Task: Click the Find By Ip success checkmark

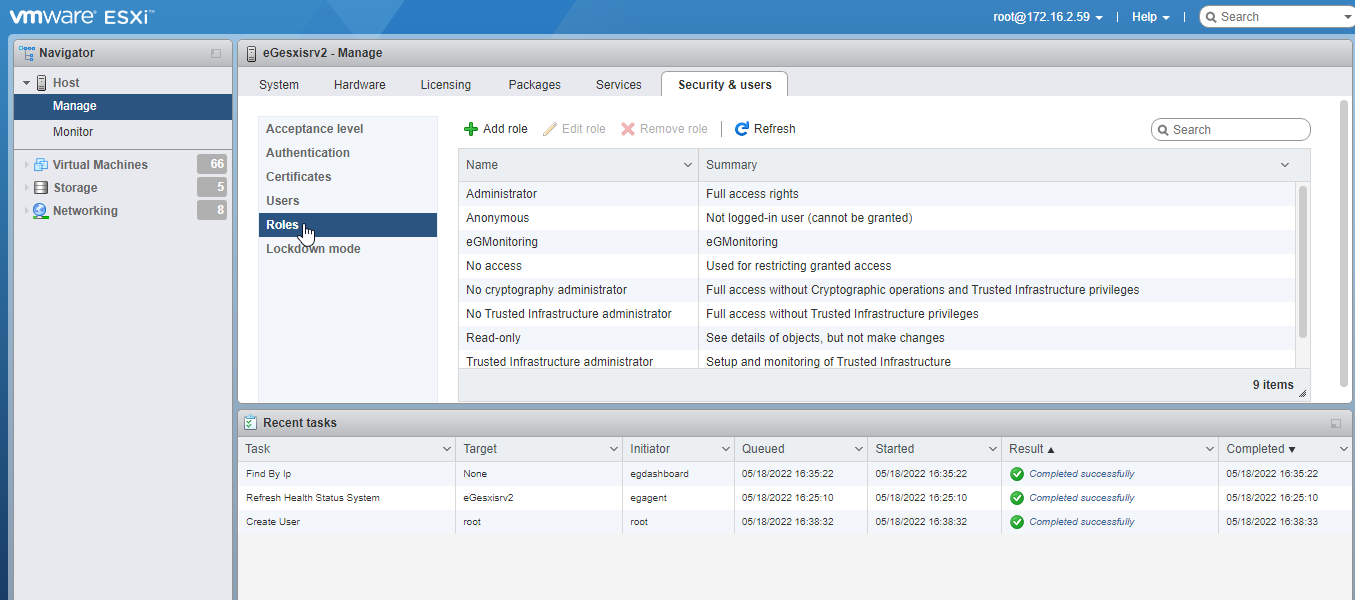Action: tap(1017, 474)
